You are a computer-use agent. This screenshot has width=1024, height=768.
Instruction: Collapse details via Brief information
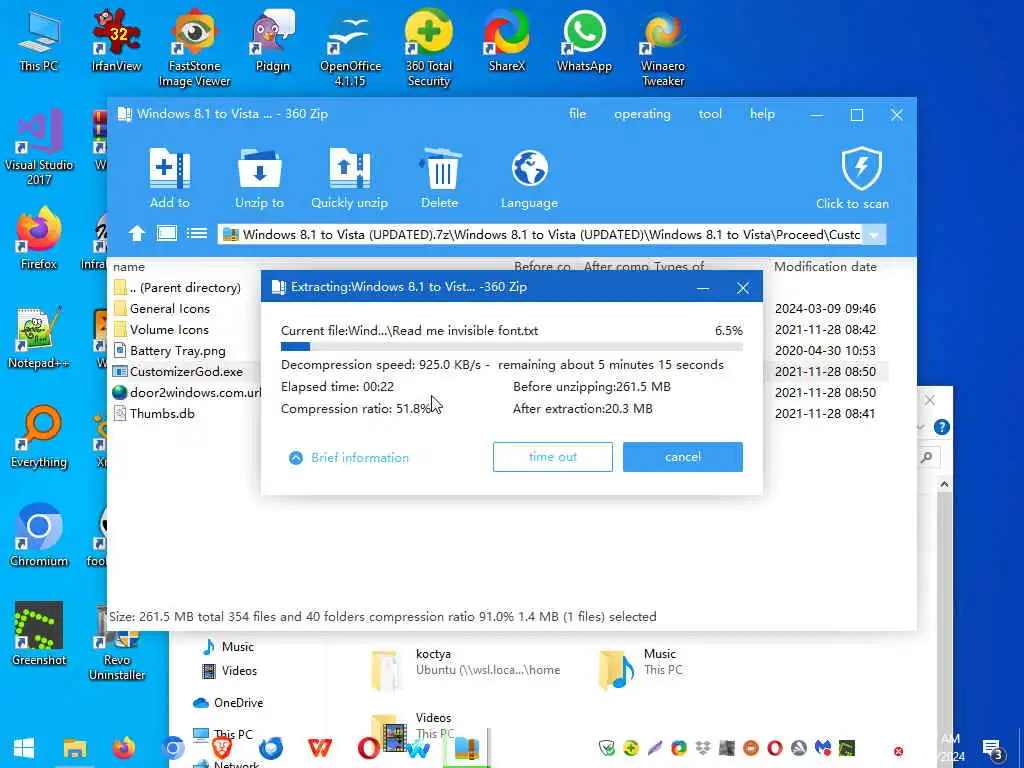349,458
